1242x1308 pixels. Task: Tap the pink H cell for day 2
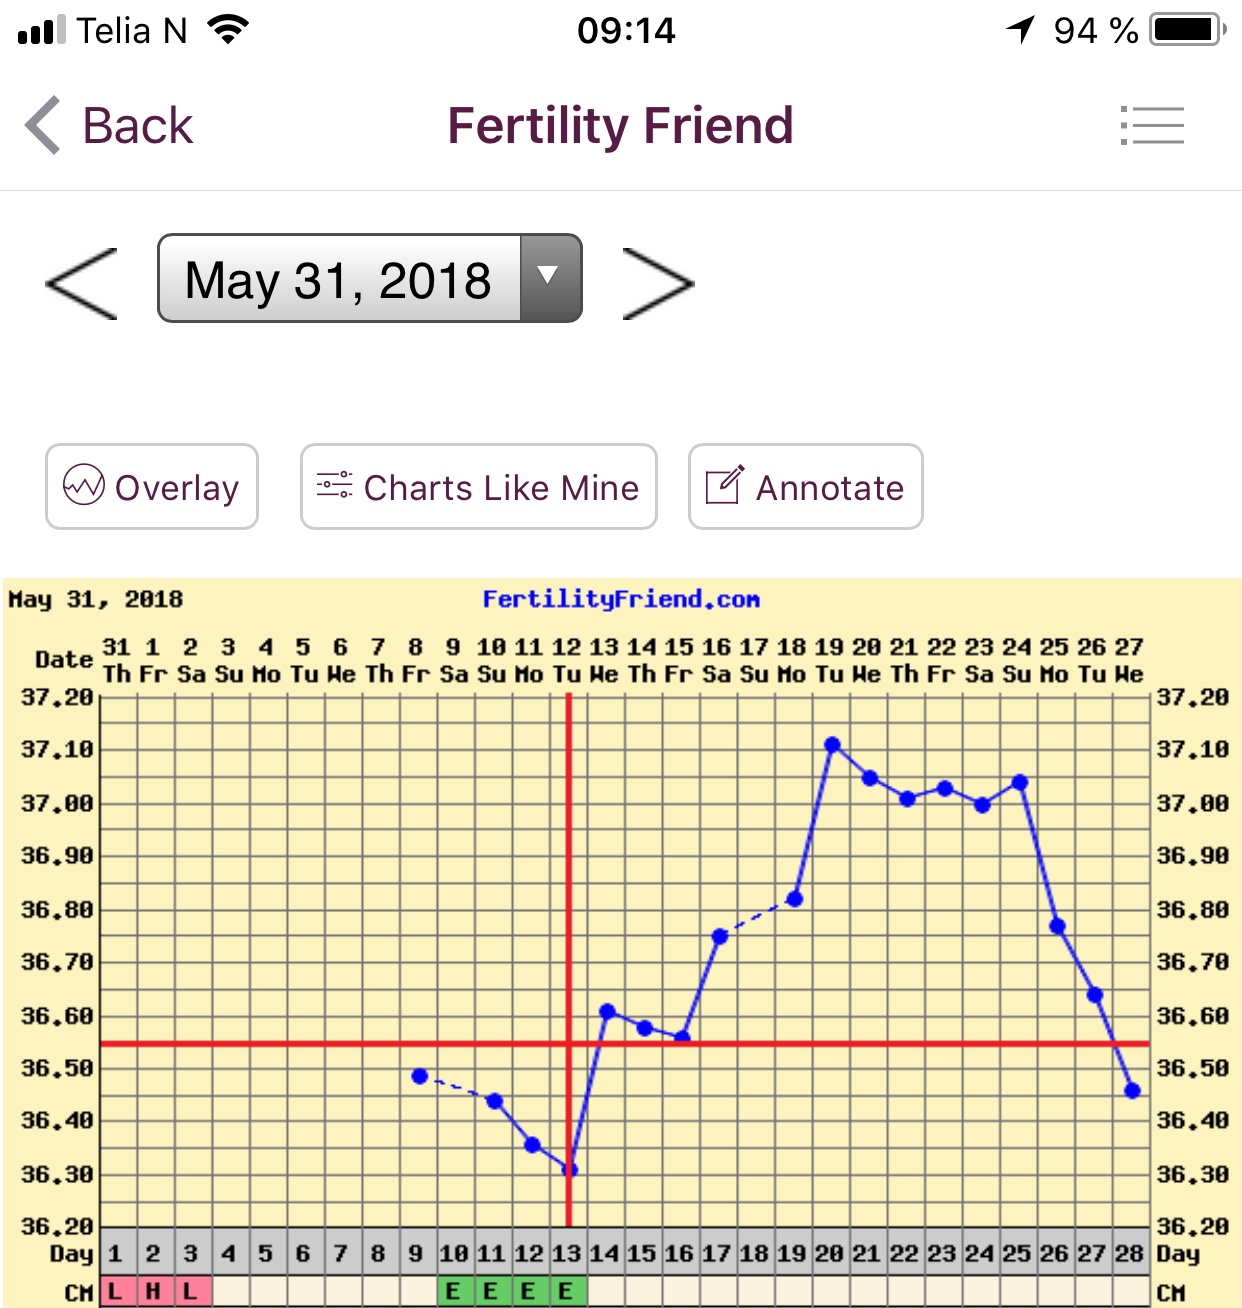pyautogui.click(x=153, y=1291)
